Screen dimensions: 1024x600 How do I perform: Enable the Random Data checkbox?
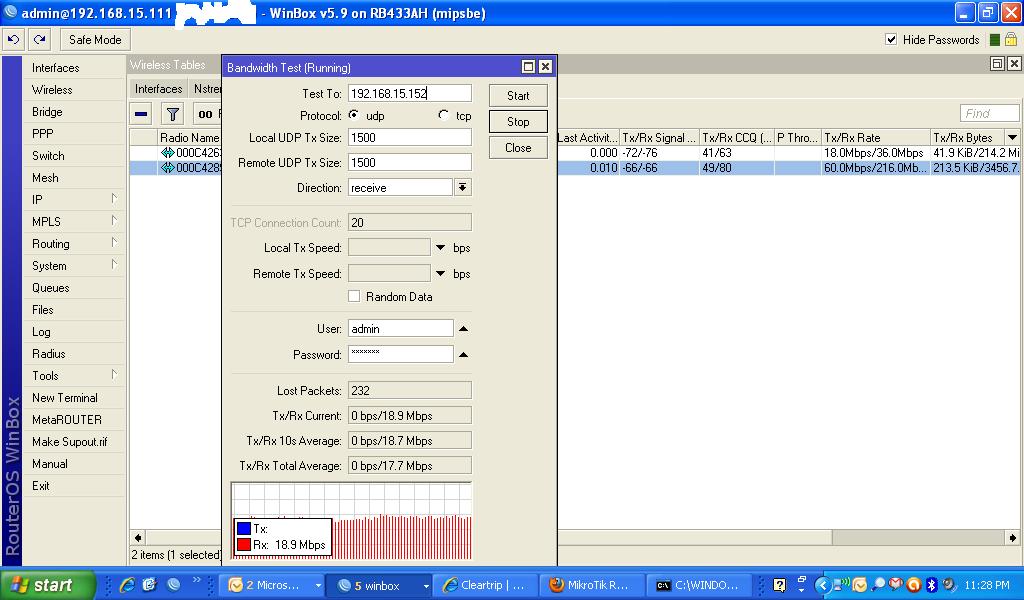(x=354, y=297)
